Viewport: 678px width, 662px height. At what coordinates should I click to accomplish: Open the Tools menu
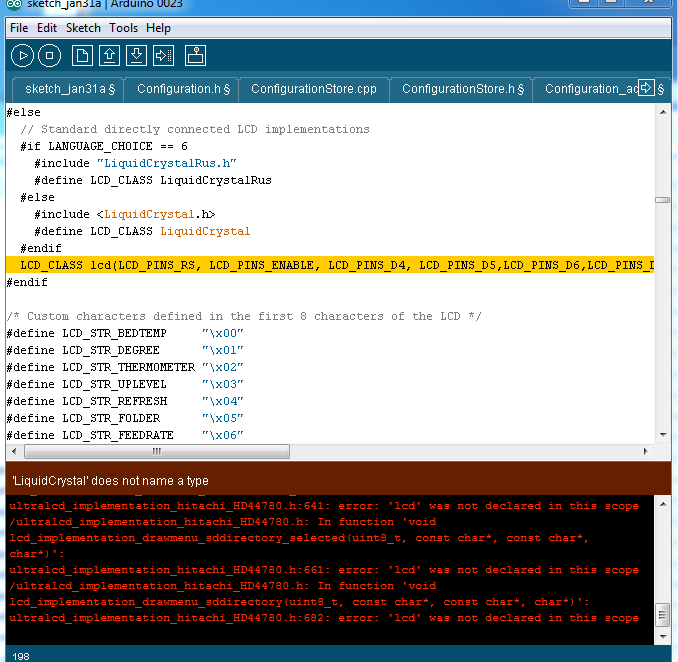[124, 28]
